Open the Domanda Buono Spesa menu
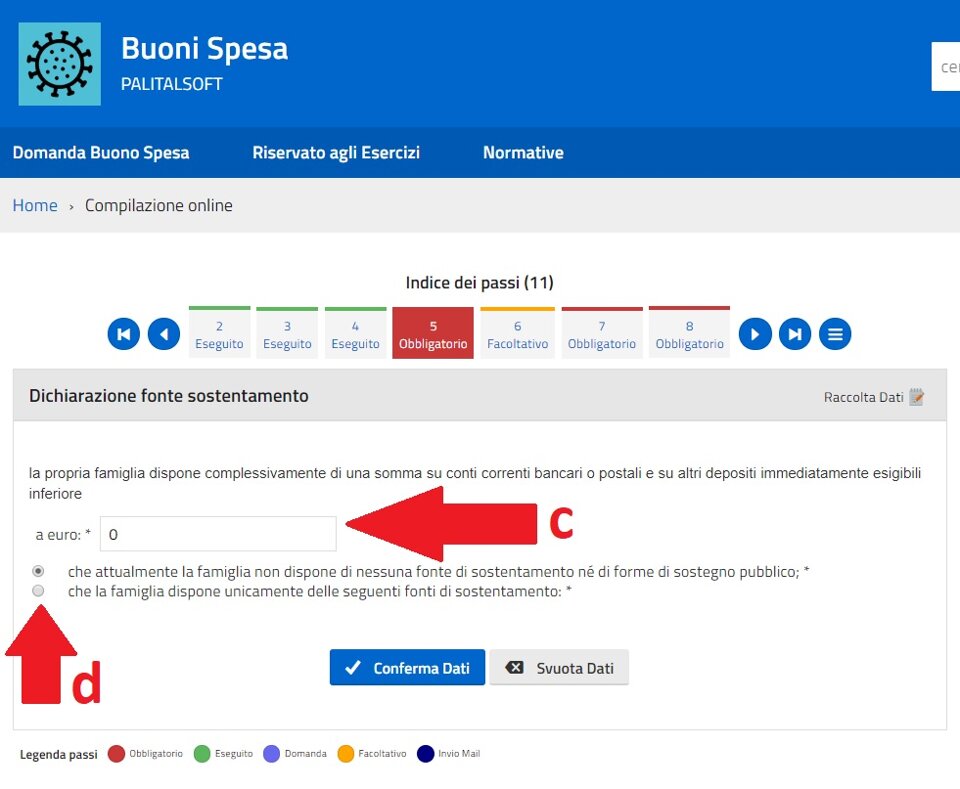Screen dimensions: 960x789 (101, 153)
